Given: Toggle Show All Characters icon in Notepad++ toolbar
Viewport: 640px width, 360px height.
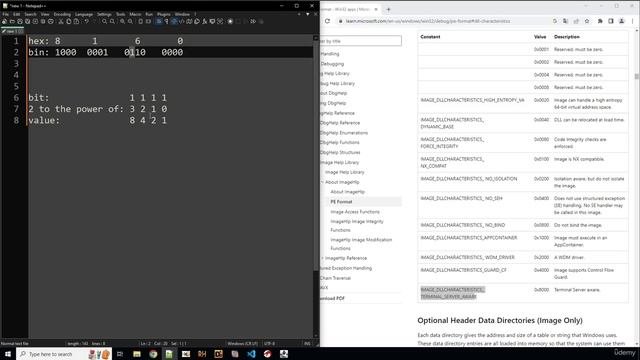Looking at the screenshot, I should [166, 22].
